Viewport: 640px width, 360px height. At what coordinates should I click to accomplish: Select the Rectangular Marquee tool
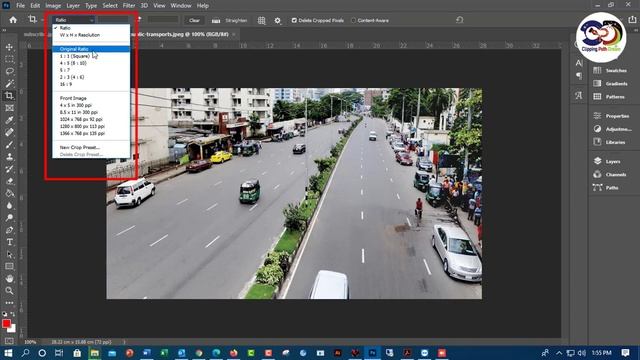9,59
